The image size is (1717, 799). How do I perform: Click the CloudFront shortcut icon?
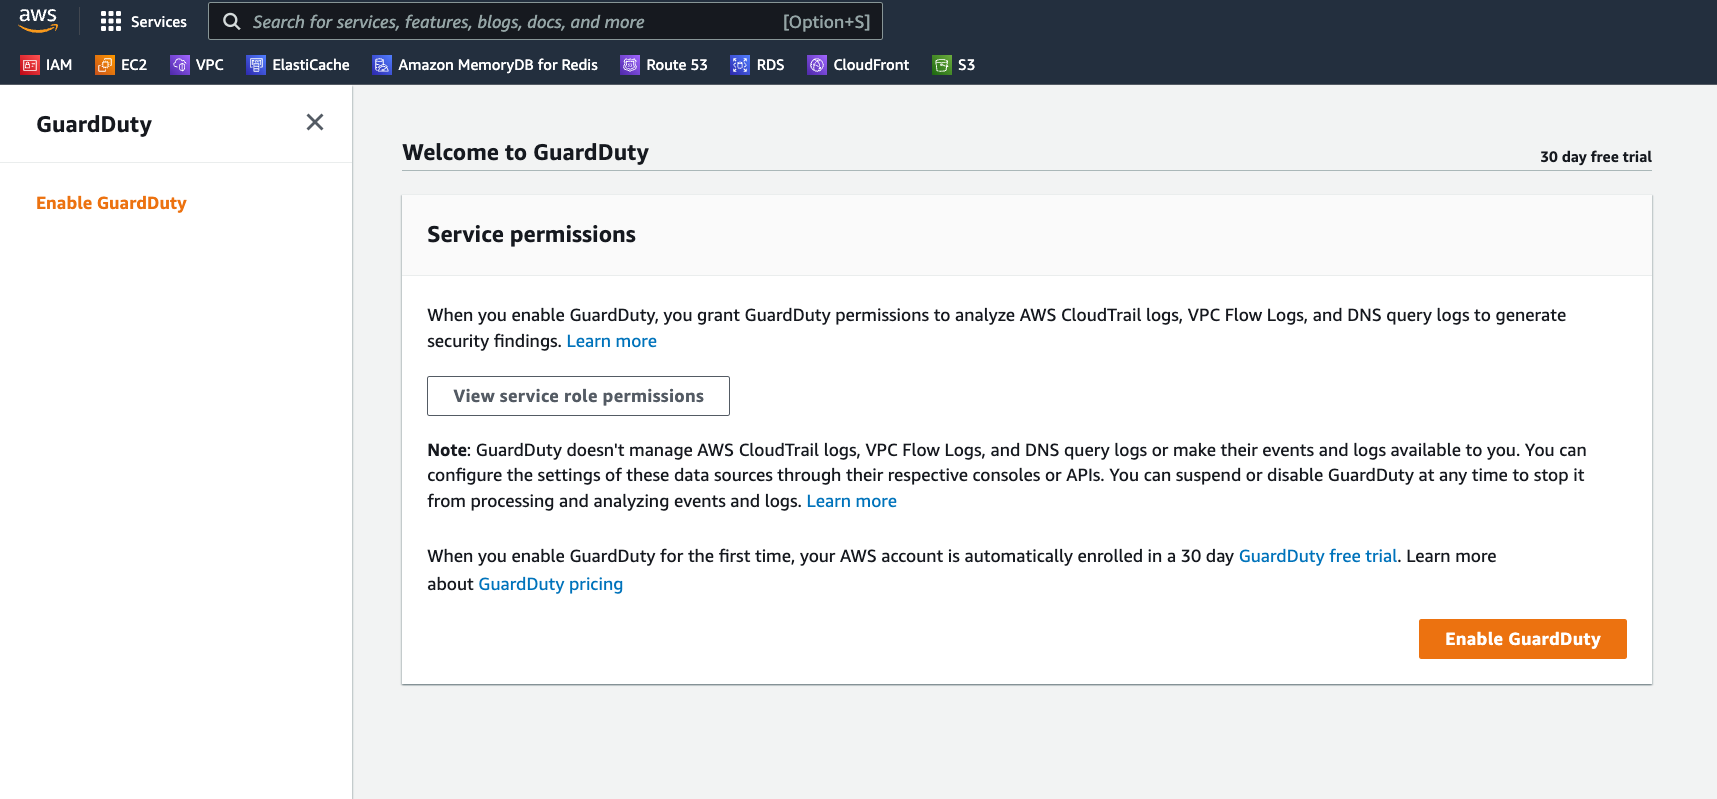817,65
